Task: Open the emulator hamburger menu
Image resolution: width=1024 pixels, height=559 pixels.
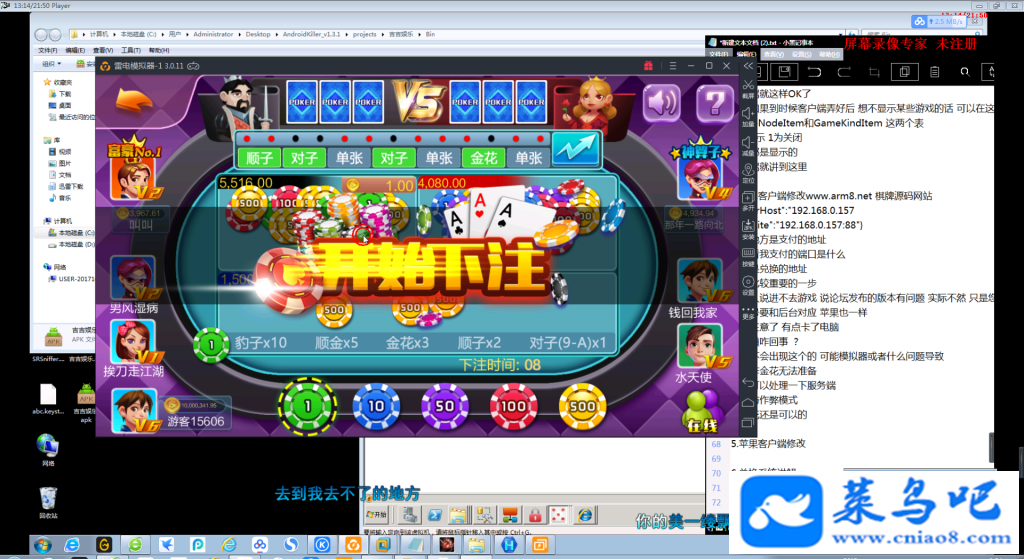Action: pos(673,66)
